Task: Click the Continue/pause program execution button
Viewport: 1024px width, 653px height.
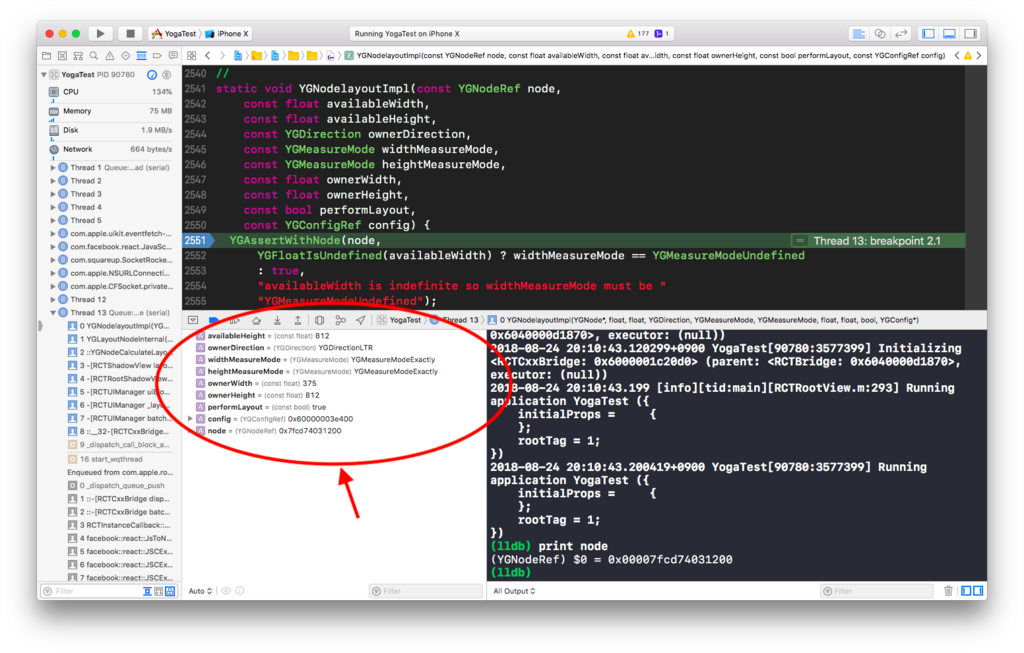Action: (235, 320)
